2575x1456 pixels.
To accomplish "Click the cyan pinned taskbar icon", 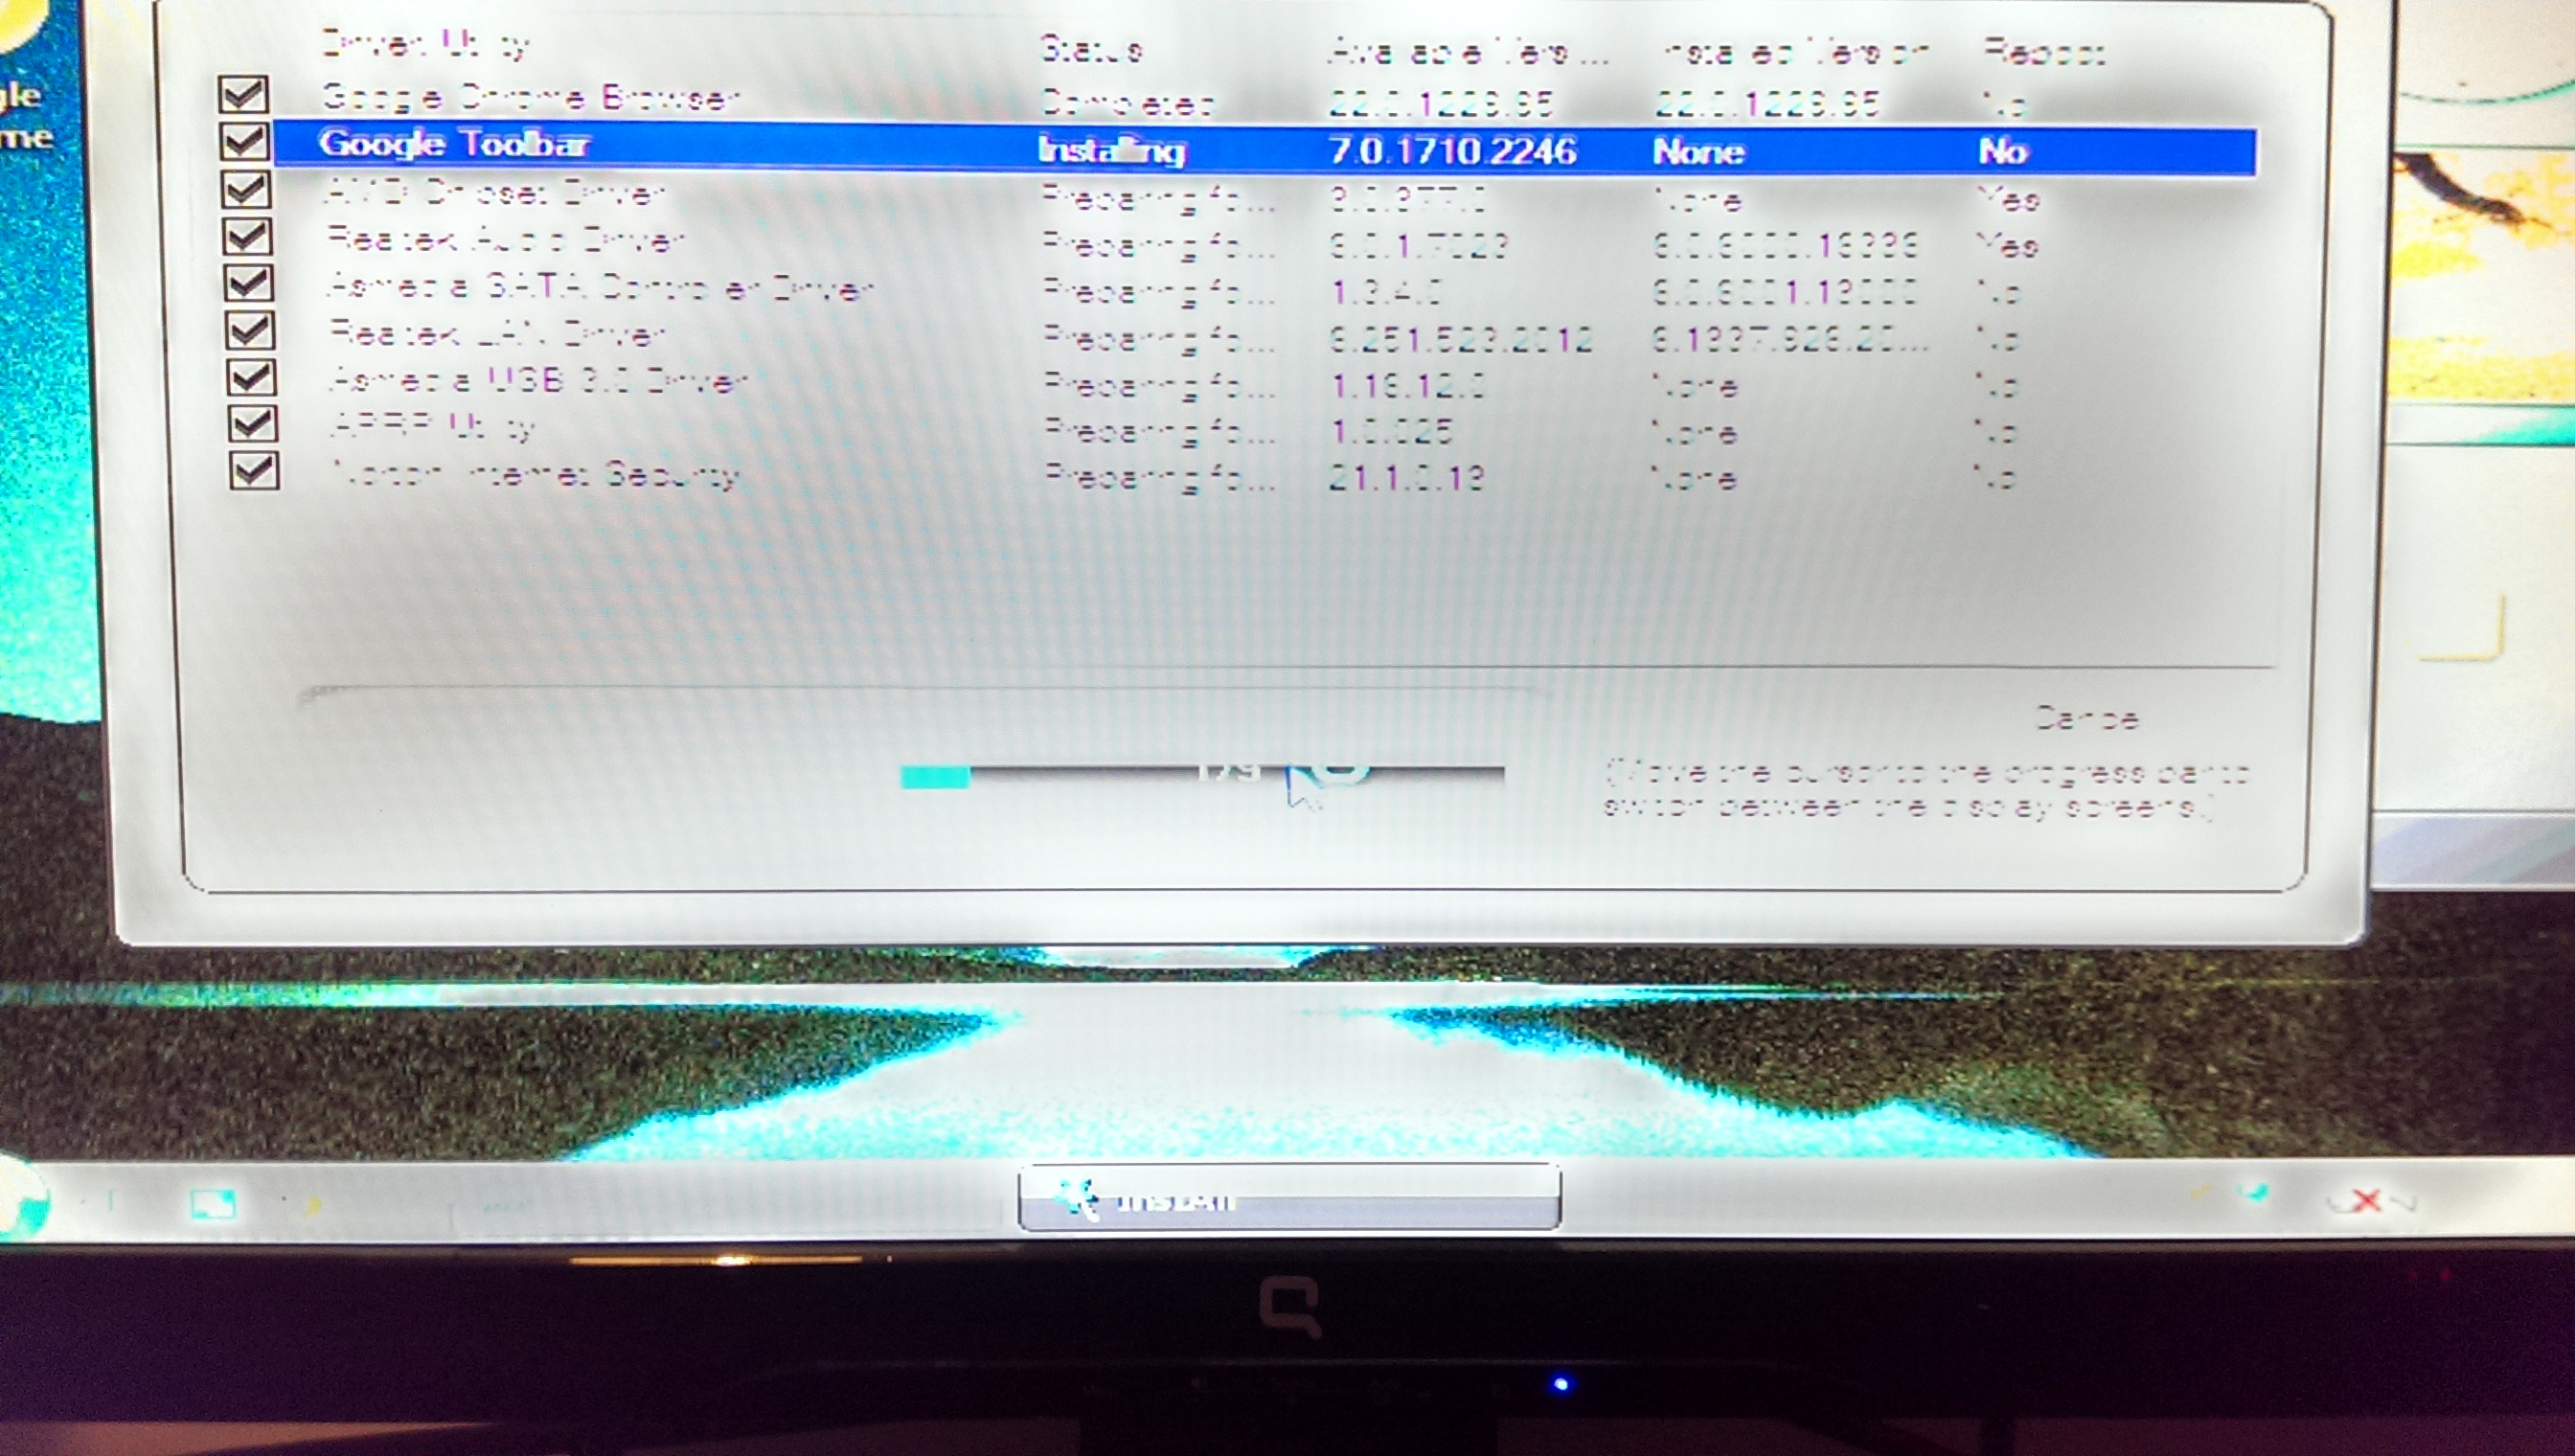I will click(213, 1203).
